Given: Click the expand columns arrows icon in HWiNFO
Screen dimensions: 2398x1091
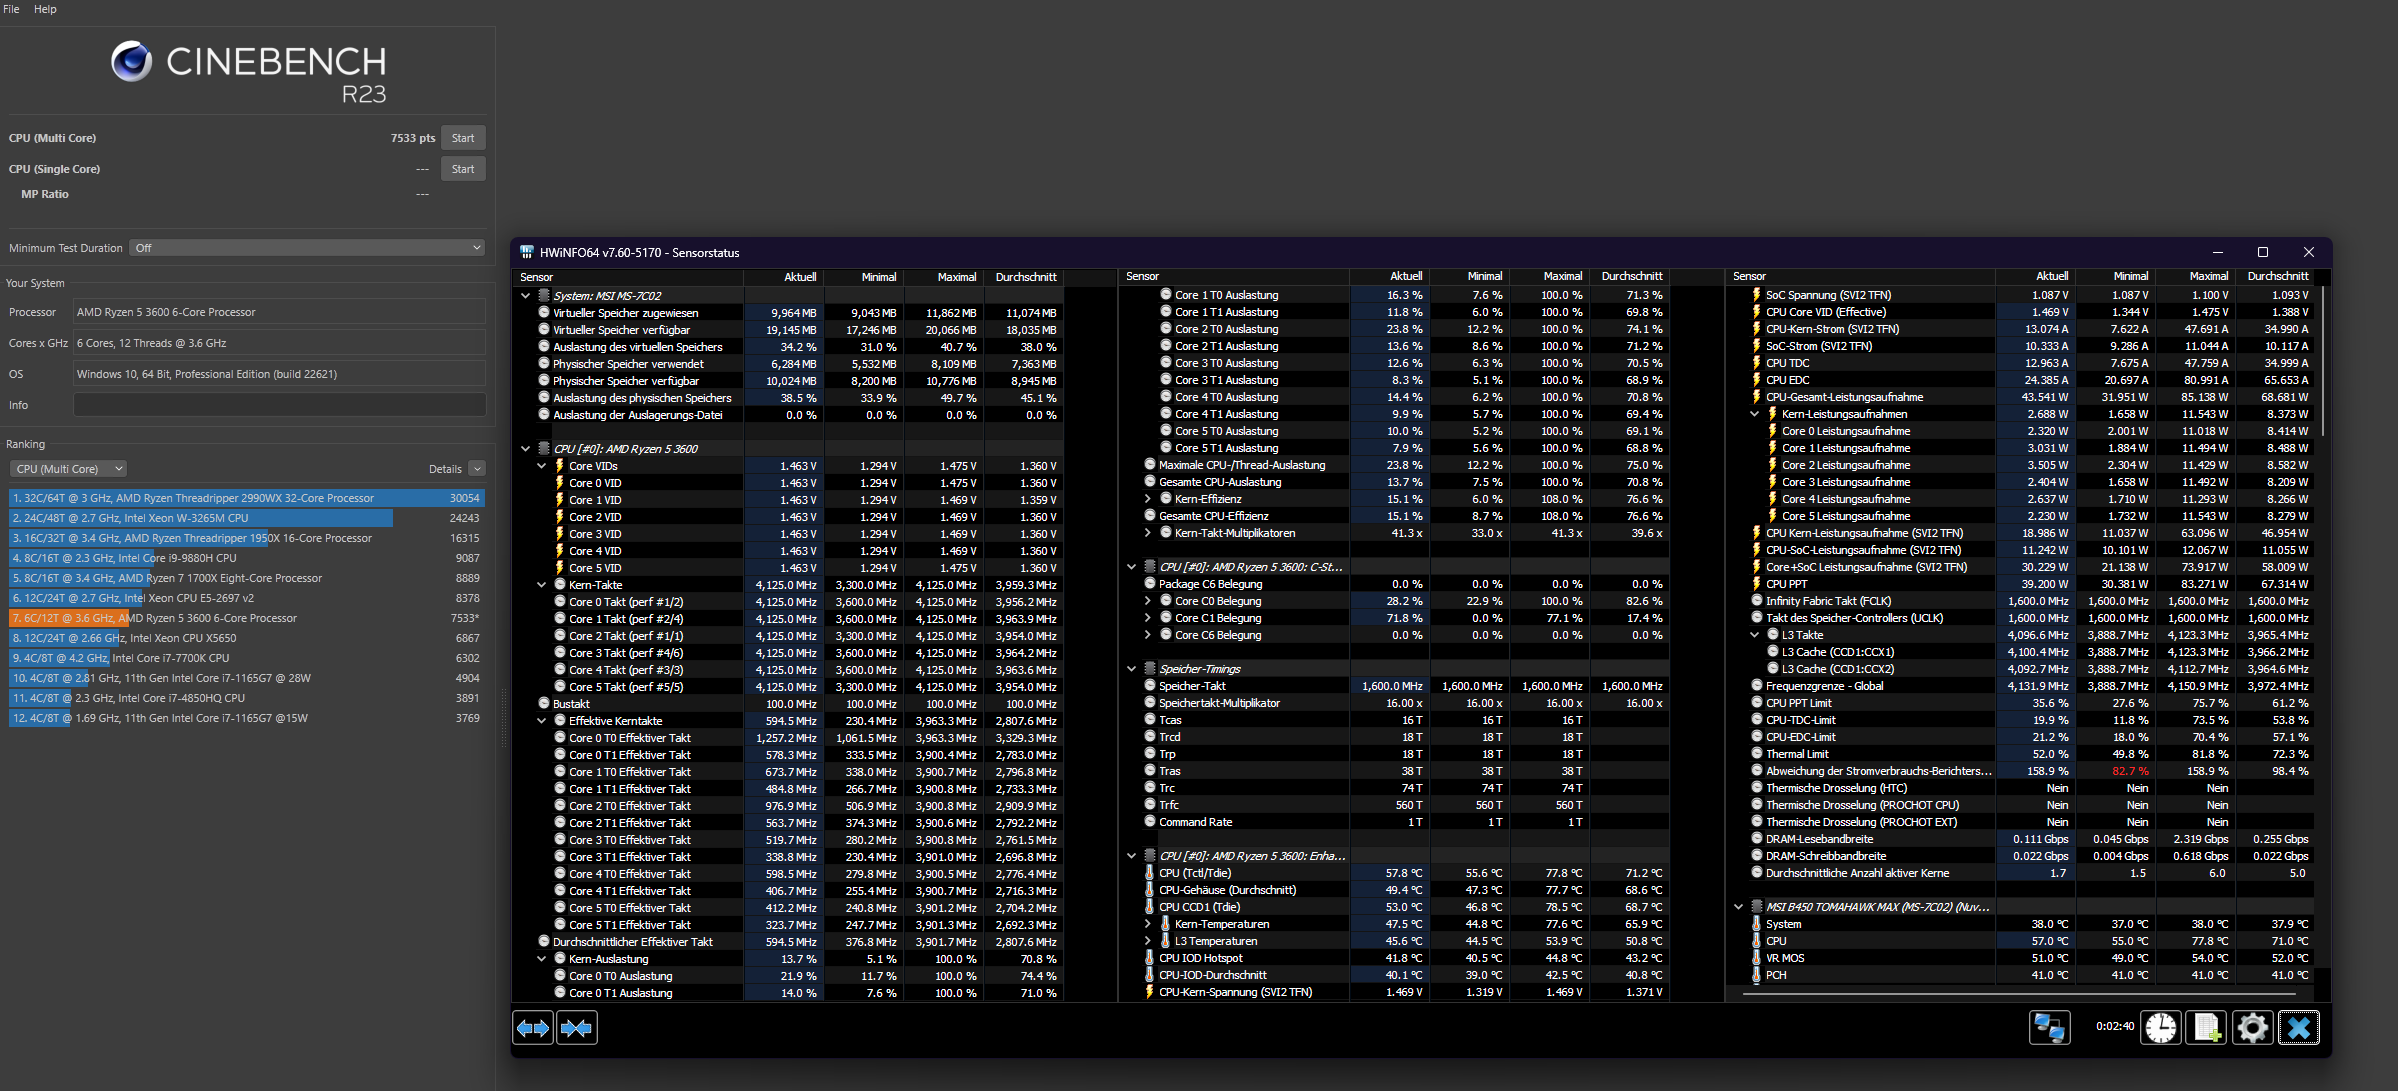Looking at the screenshot, I should tap(533, 1028).
